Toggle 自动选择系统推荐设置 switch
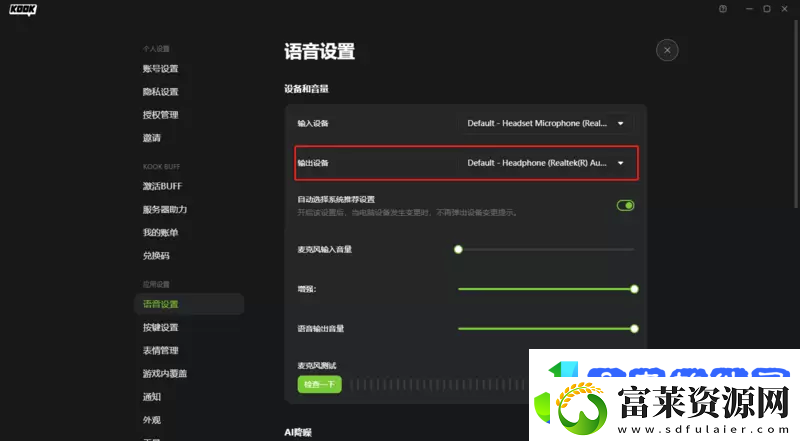800x441 pixels. 625,205
